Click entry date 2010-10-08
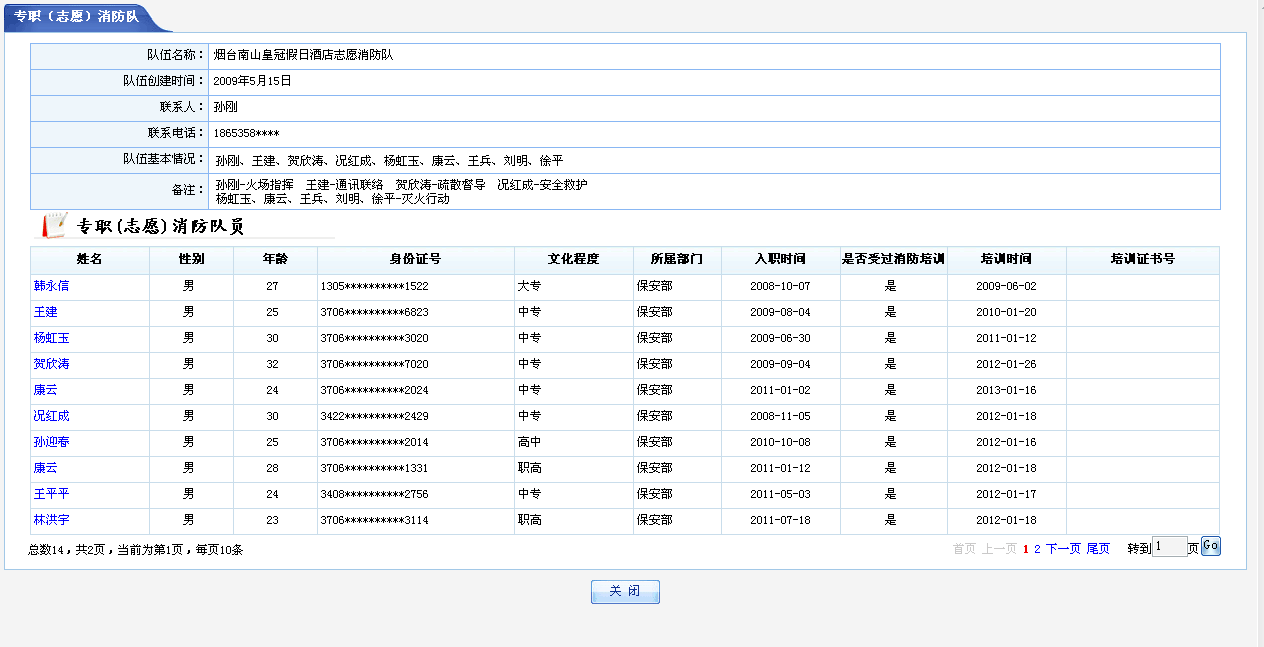 (781, 442)
